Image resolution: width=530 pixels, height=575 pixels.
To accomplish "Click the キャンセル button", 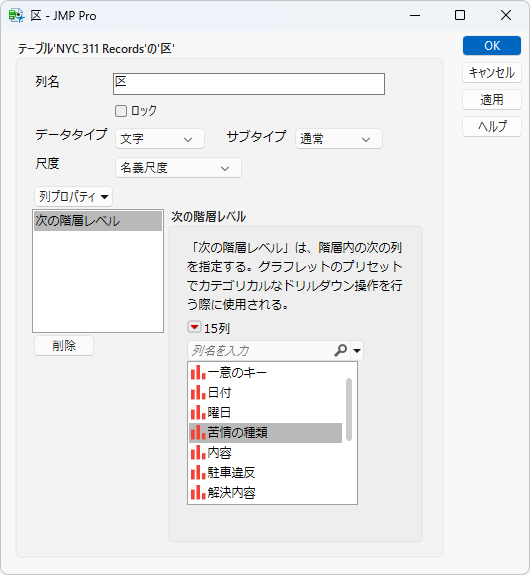I will pos(491,73).
